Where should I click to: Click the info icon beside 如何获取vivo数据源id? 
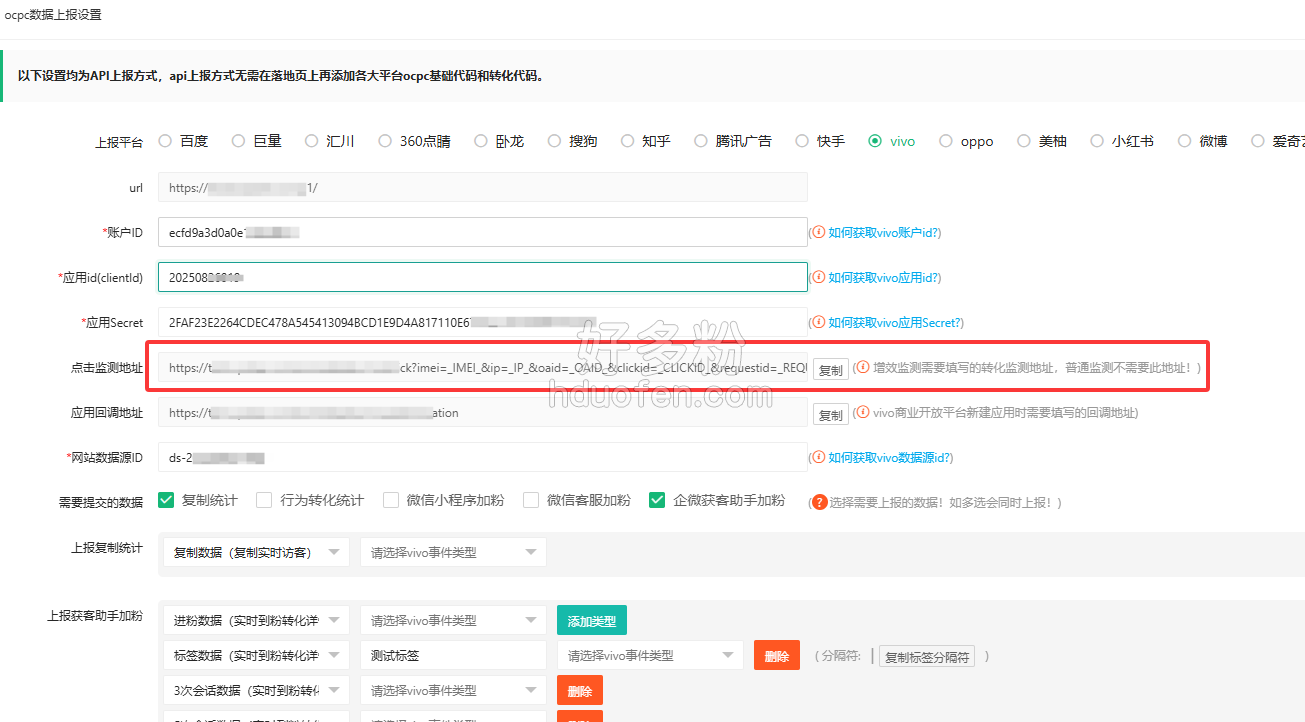[819, 457]
